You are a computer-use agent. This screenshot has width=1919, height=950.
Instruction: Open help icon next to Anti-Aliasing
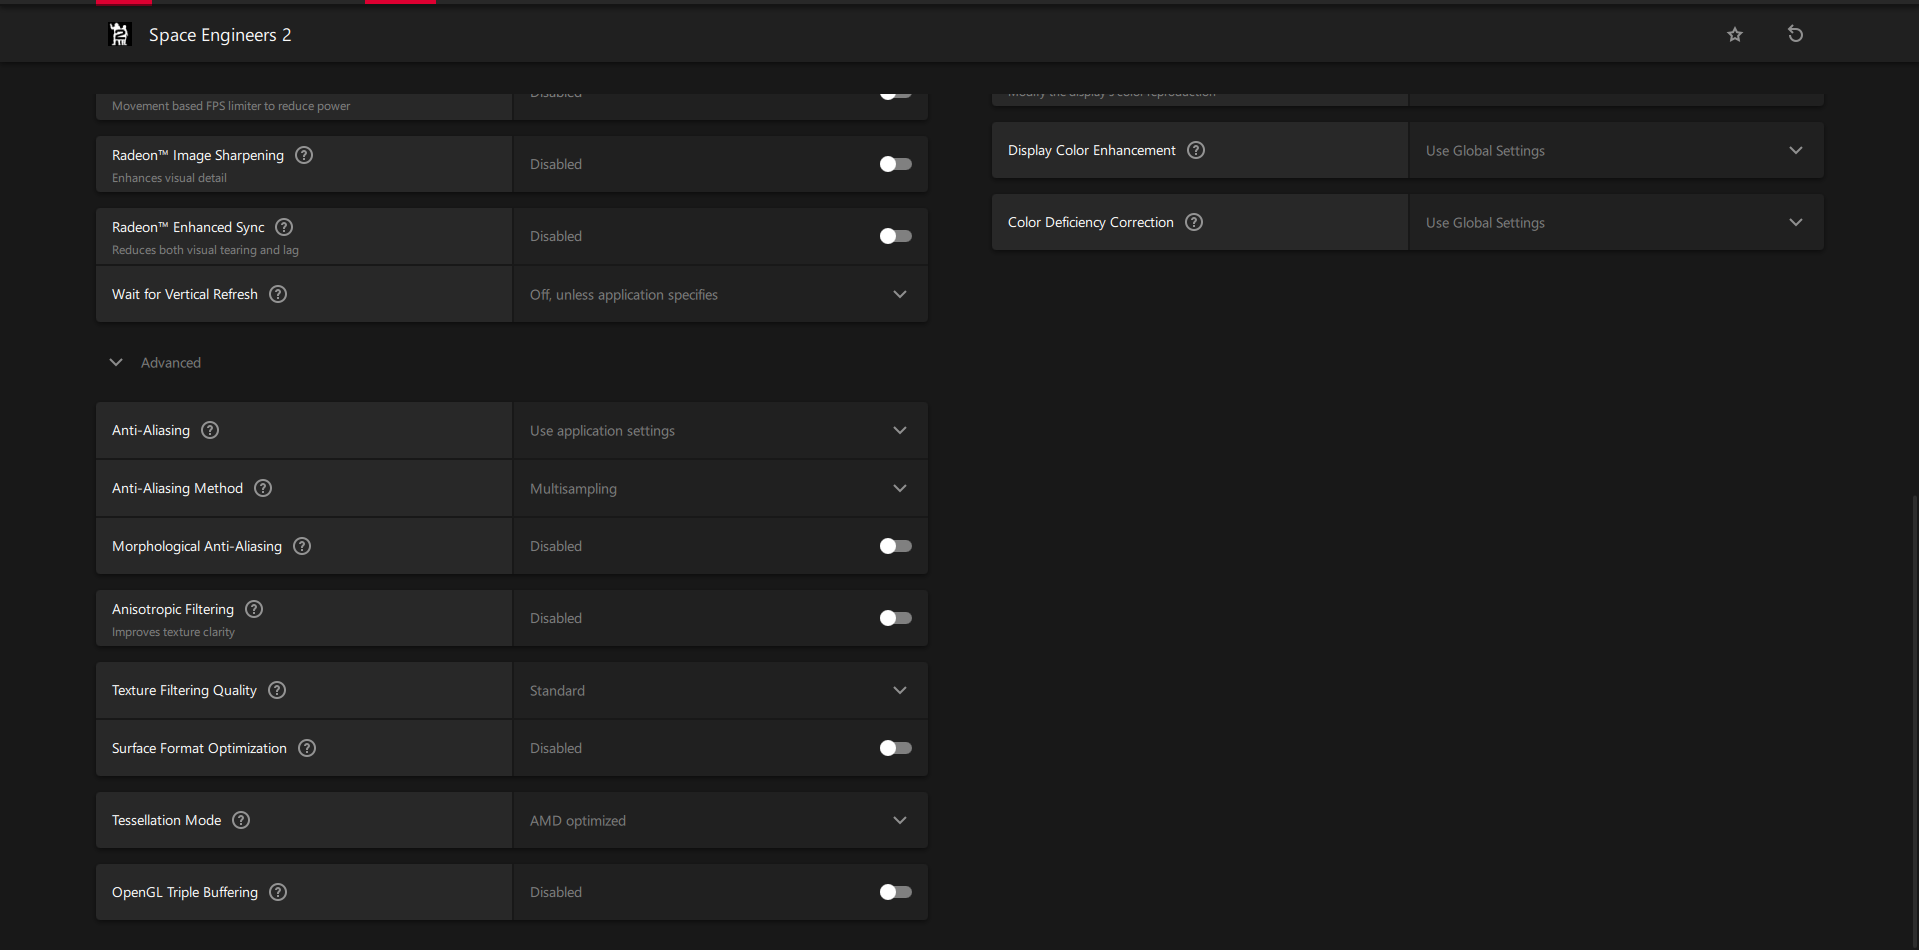click(210, 430)
